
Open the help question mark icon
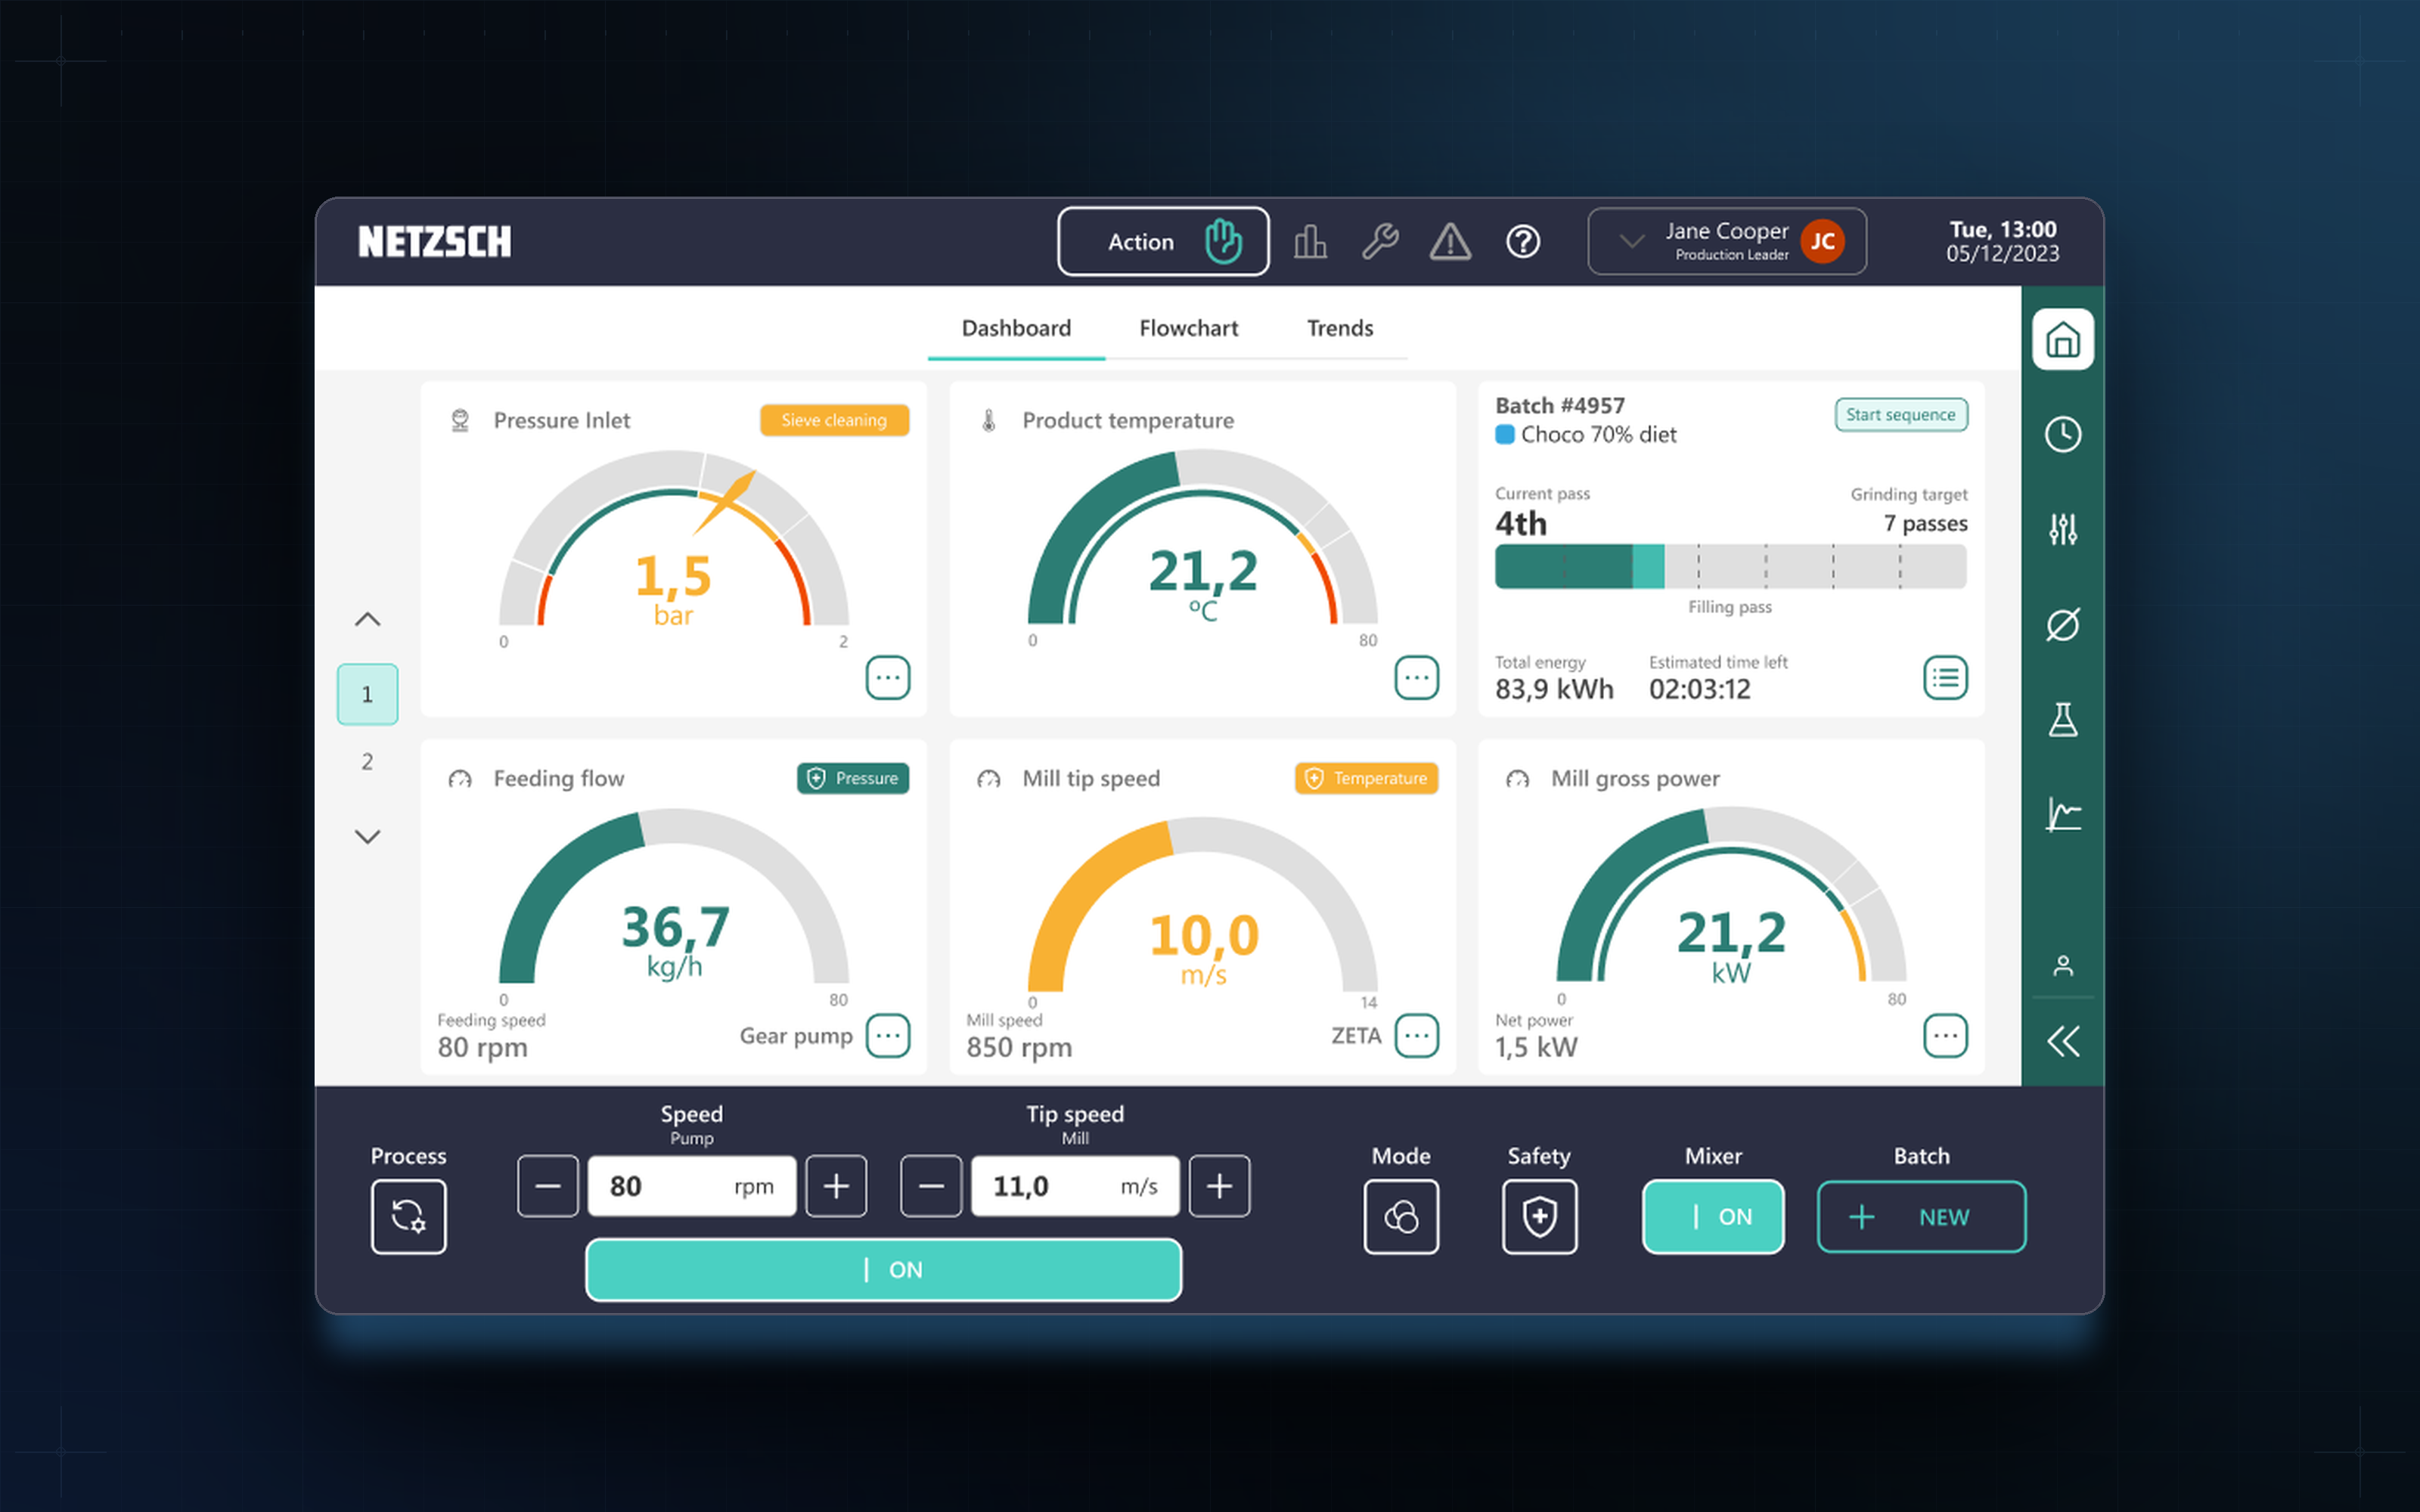(1523, 241)
